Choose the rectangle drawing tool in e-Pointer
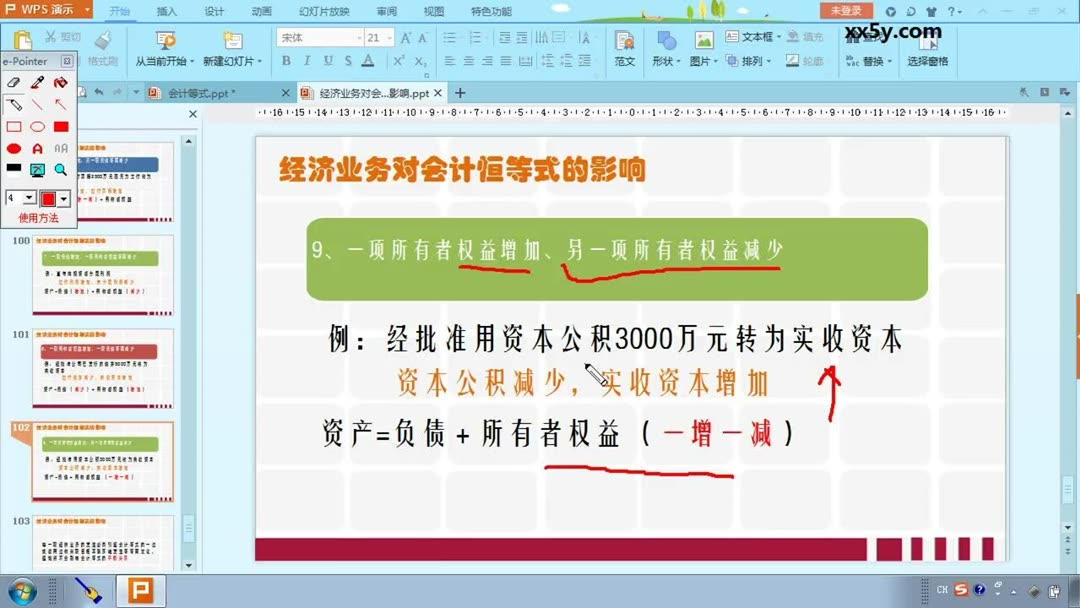 (16, 124)
